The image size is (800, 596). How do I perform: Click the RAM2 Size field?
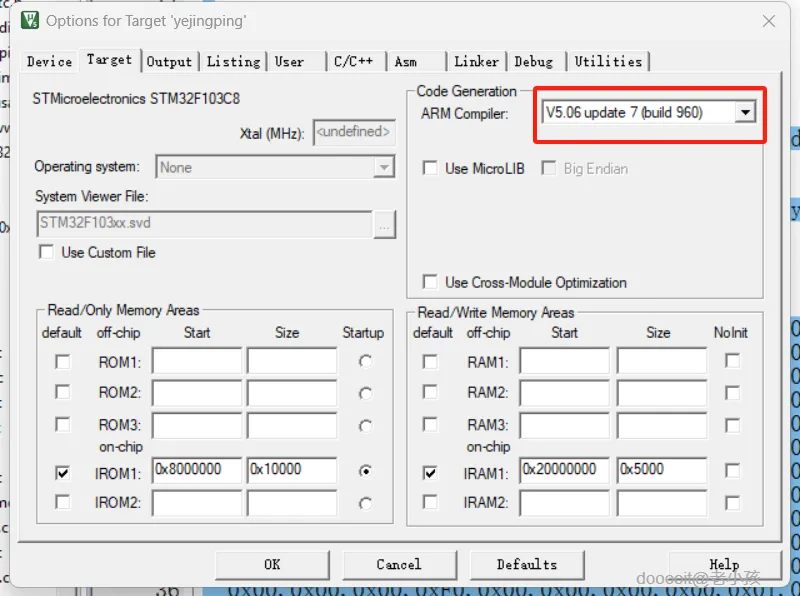click(x=662, y=393)
